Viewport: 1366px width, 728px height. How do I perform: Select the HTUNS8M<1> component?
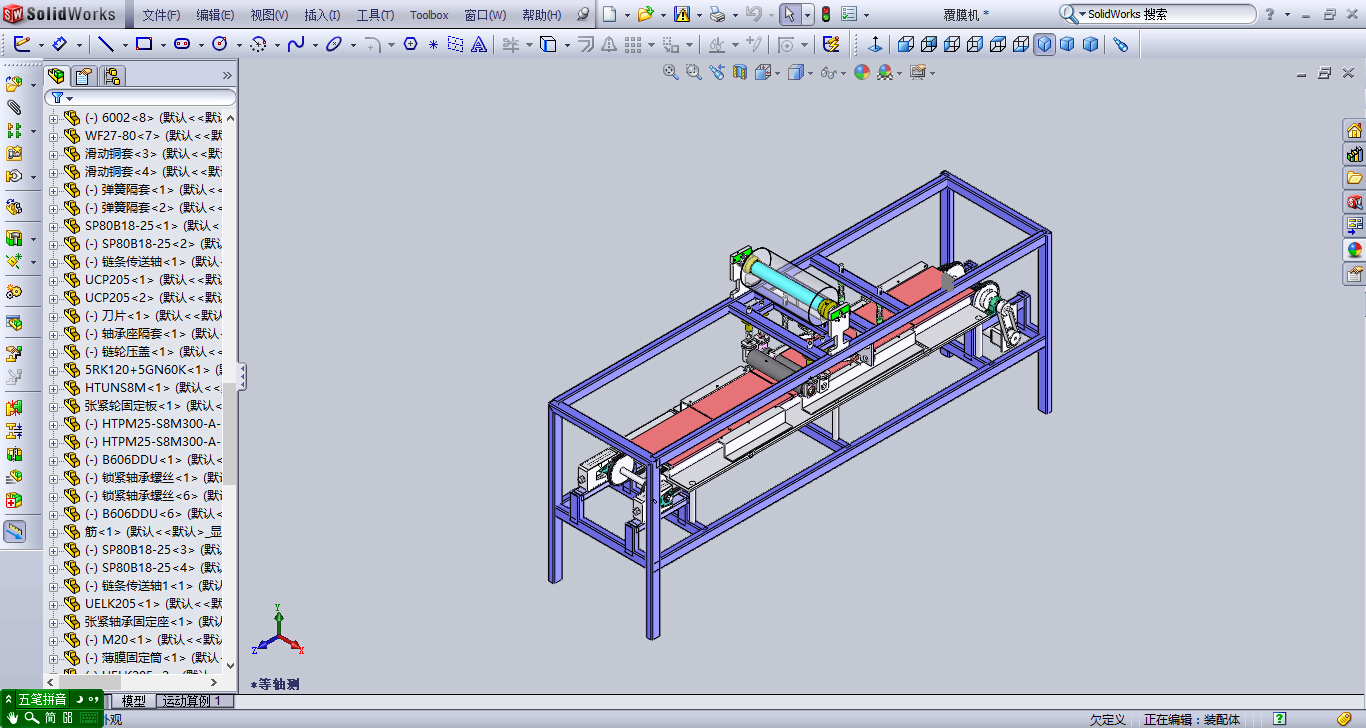(127, 388)
